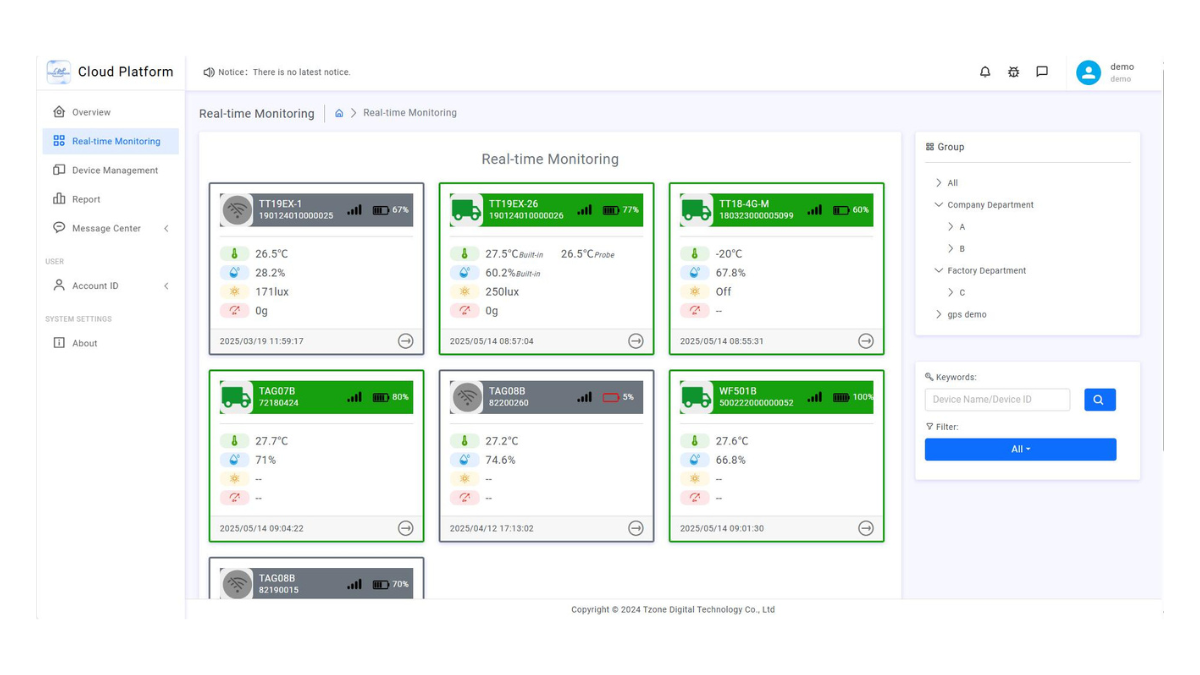Click the copyright Tzone Digital Technology text
1200x675 pixels.
pyautogui.click(x=673, y=609)
